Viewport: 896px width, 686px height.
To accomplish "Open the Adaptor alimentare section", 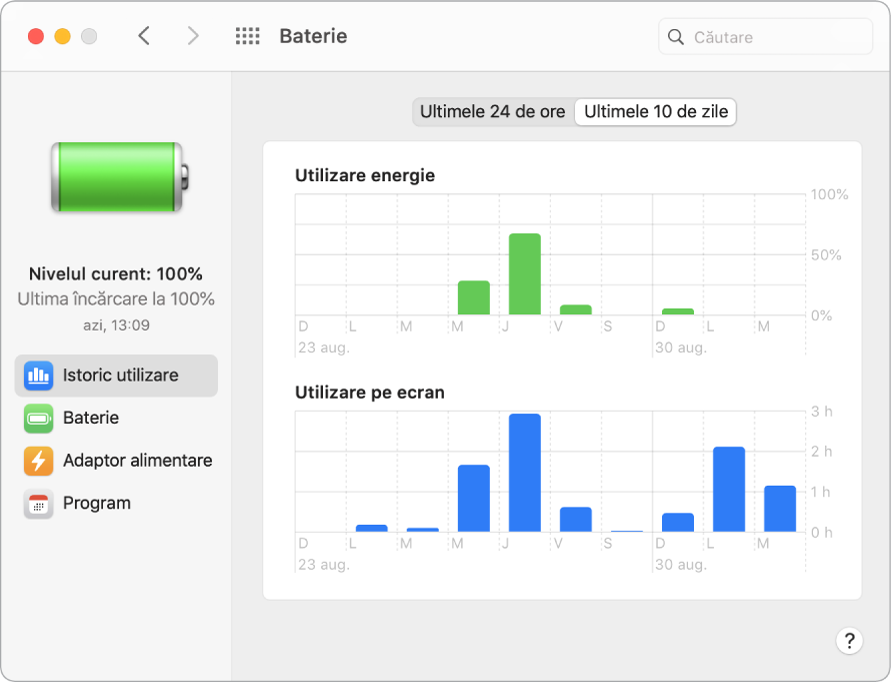I will [116, 461].
